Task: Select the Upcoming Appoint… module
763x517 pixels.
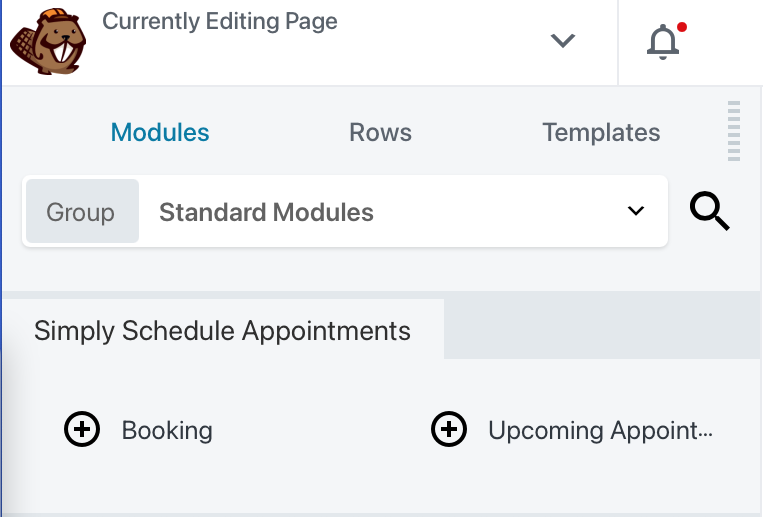Action: (x=600, y=430)
